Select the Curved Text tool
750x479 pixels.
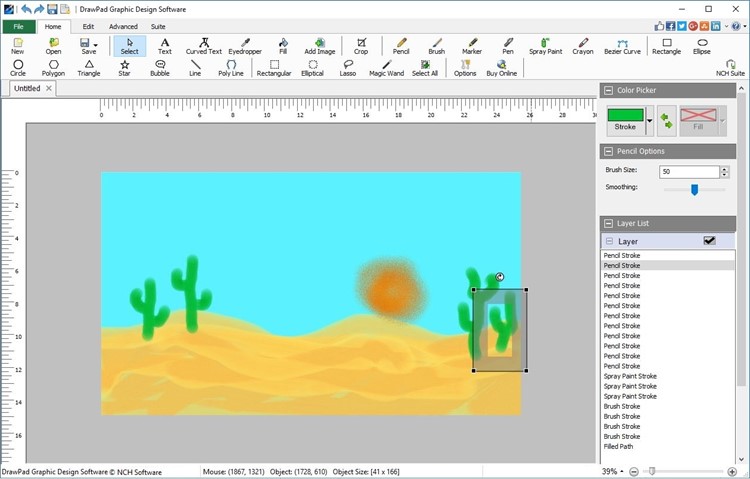(x=203, y=45)
